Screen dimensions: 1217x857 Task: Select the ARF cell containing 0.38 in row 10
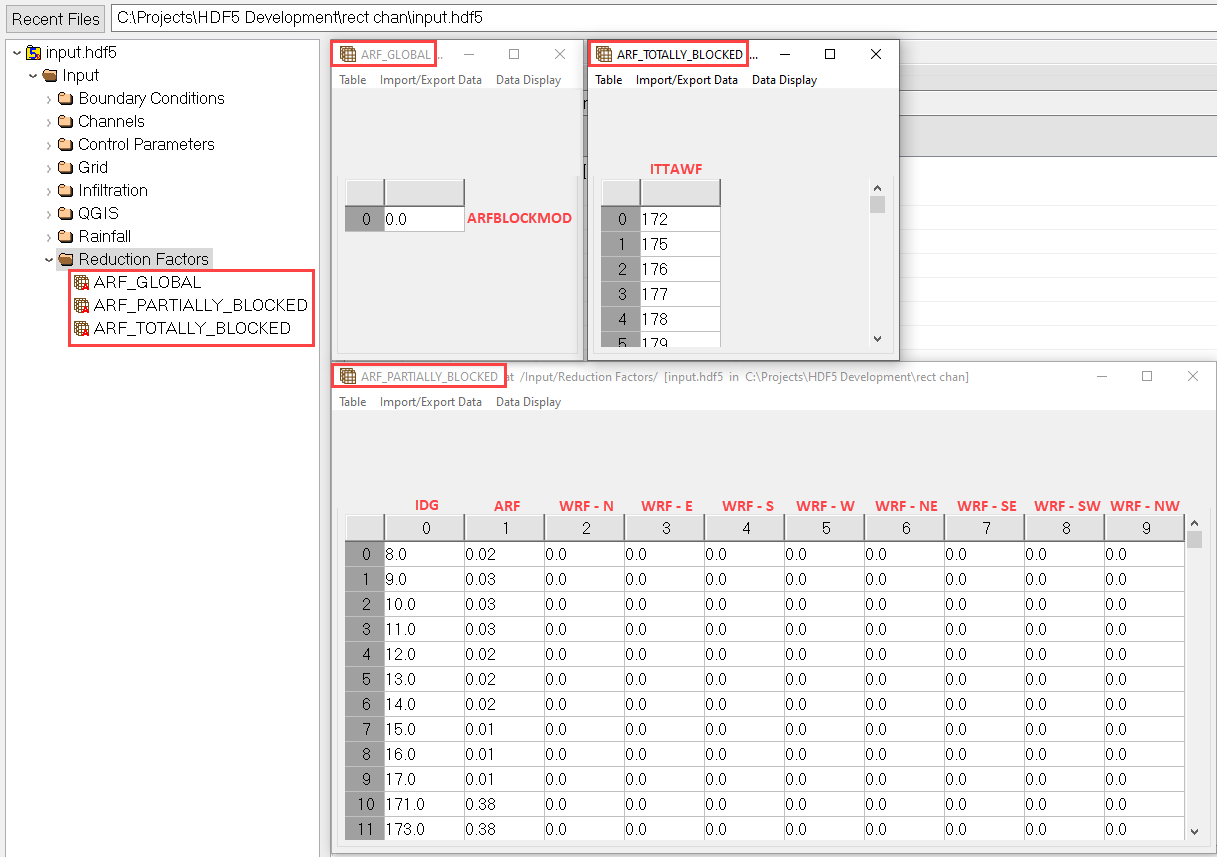[x=504, y=804]
